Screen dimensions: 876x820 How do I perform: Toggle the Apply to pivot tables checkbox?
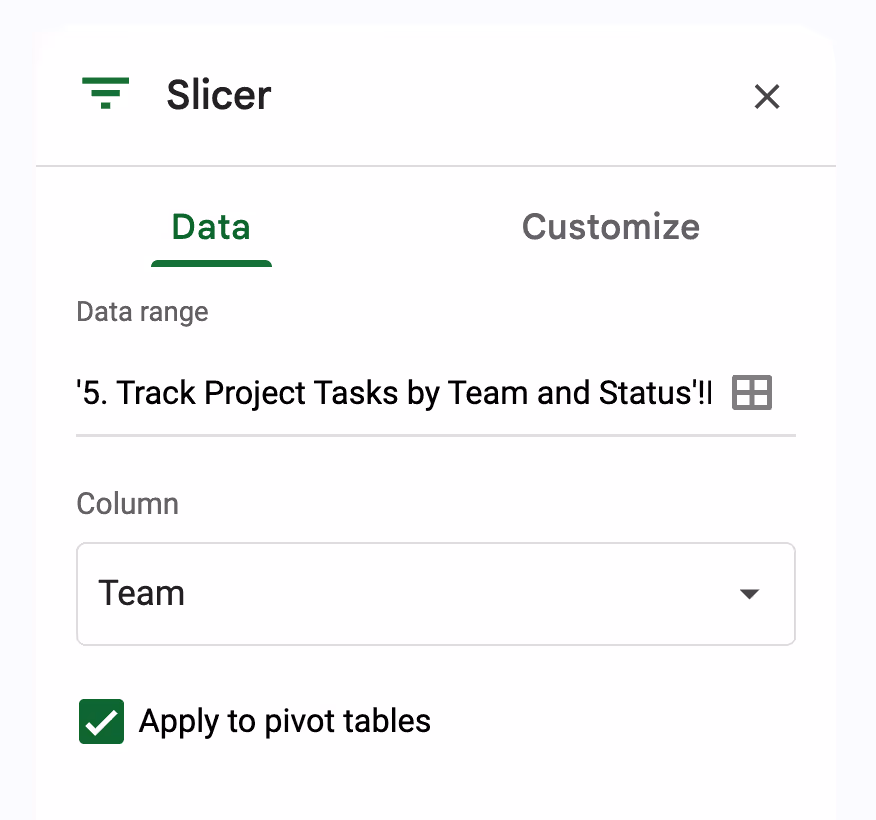[x=101, y=721]
